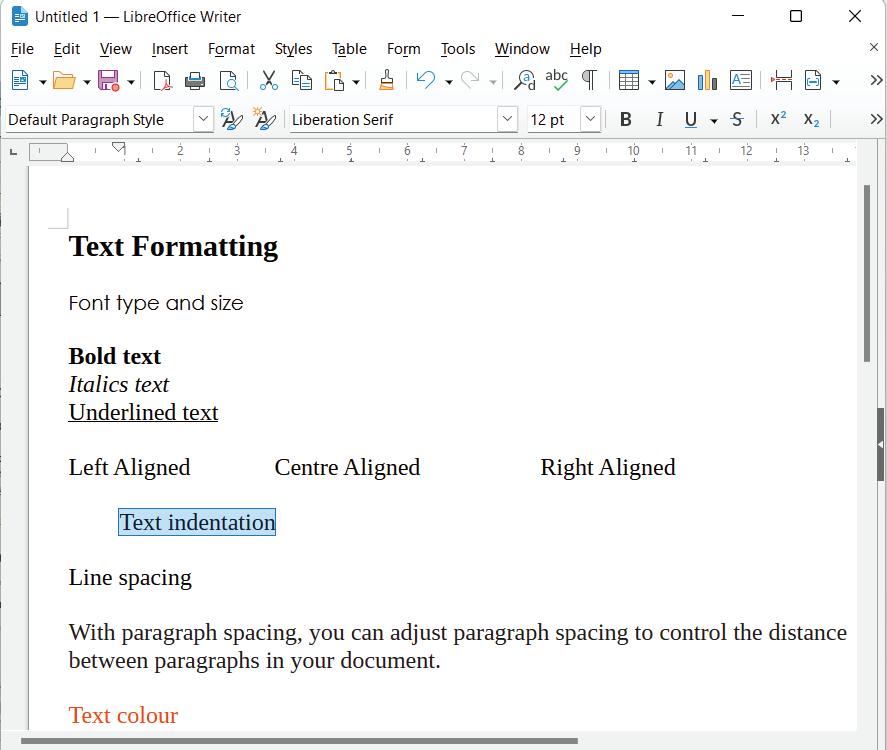The height and width of the screenshot is (750, 887).
Task: Toggle Print Preview icon
Action: (229, 80)
